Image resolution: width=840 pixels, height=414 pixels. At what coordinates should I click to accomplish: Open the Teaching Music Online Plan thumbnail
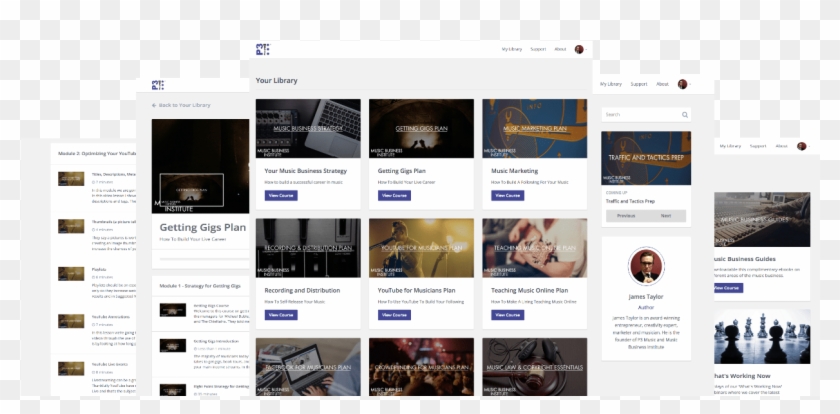(535, 248)
